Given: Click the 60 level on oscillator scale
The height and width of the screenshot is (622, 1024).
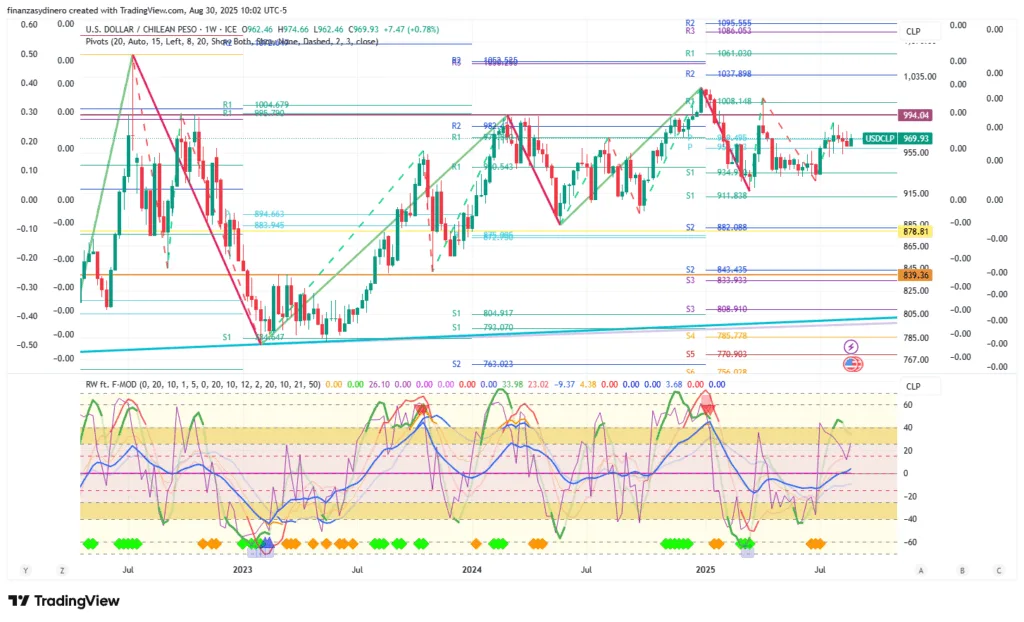Looking at the screenshot, I should click(908, 405).
